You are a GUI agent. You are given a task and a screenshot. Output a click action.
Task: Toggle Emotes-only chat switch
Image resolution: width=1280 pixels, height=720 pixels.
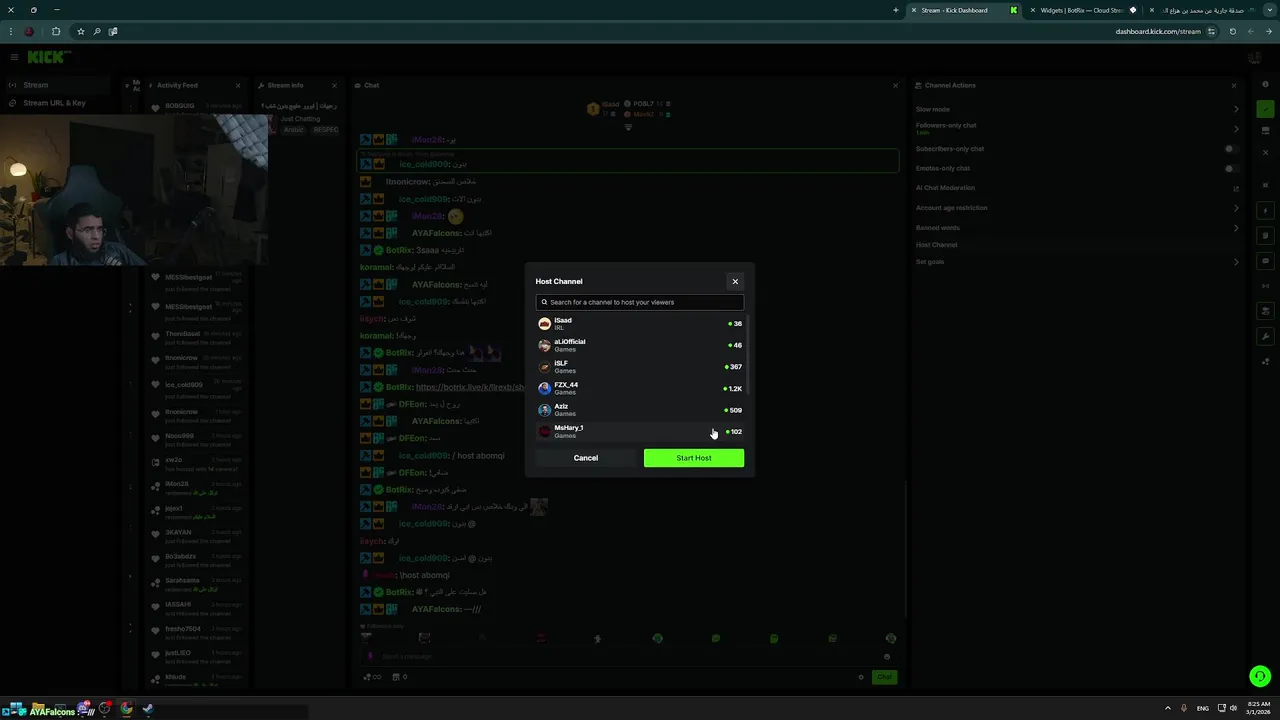[1232, 168]
